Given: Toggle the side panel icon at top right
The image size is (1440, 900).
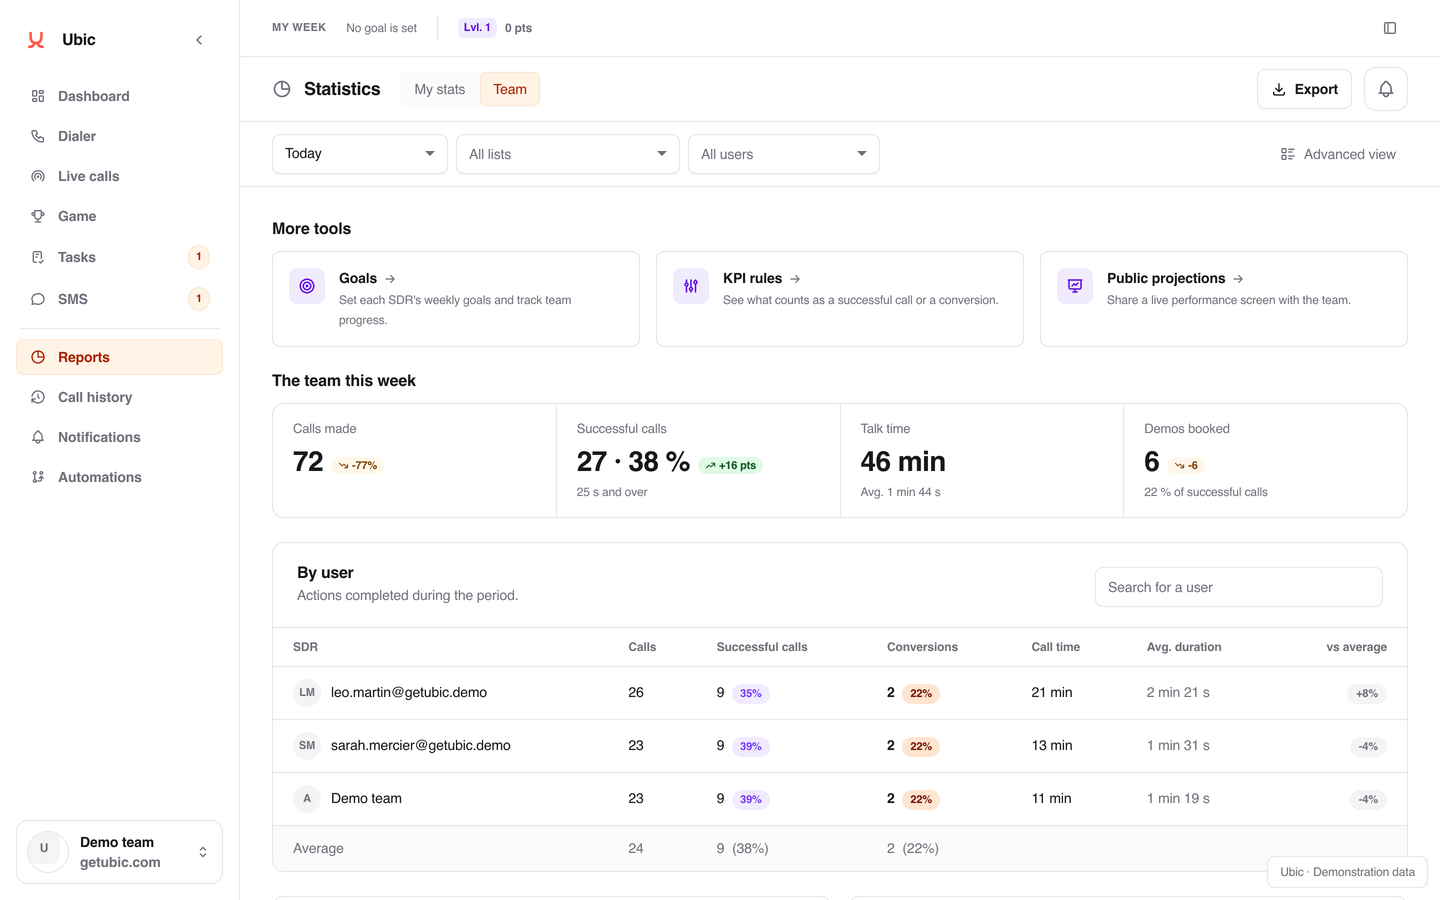Looking at the screenshot, I should 1390,28.
